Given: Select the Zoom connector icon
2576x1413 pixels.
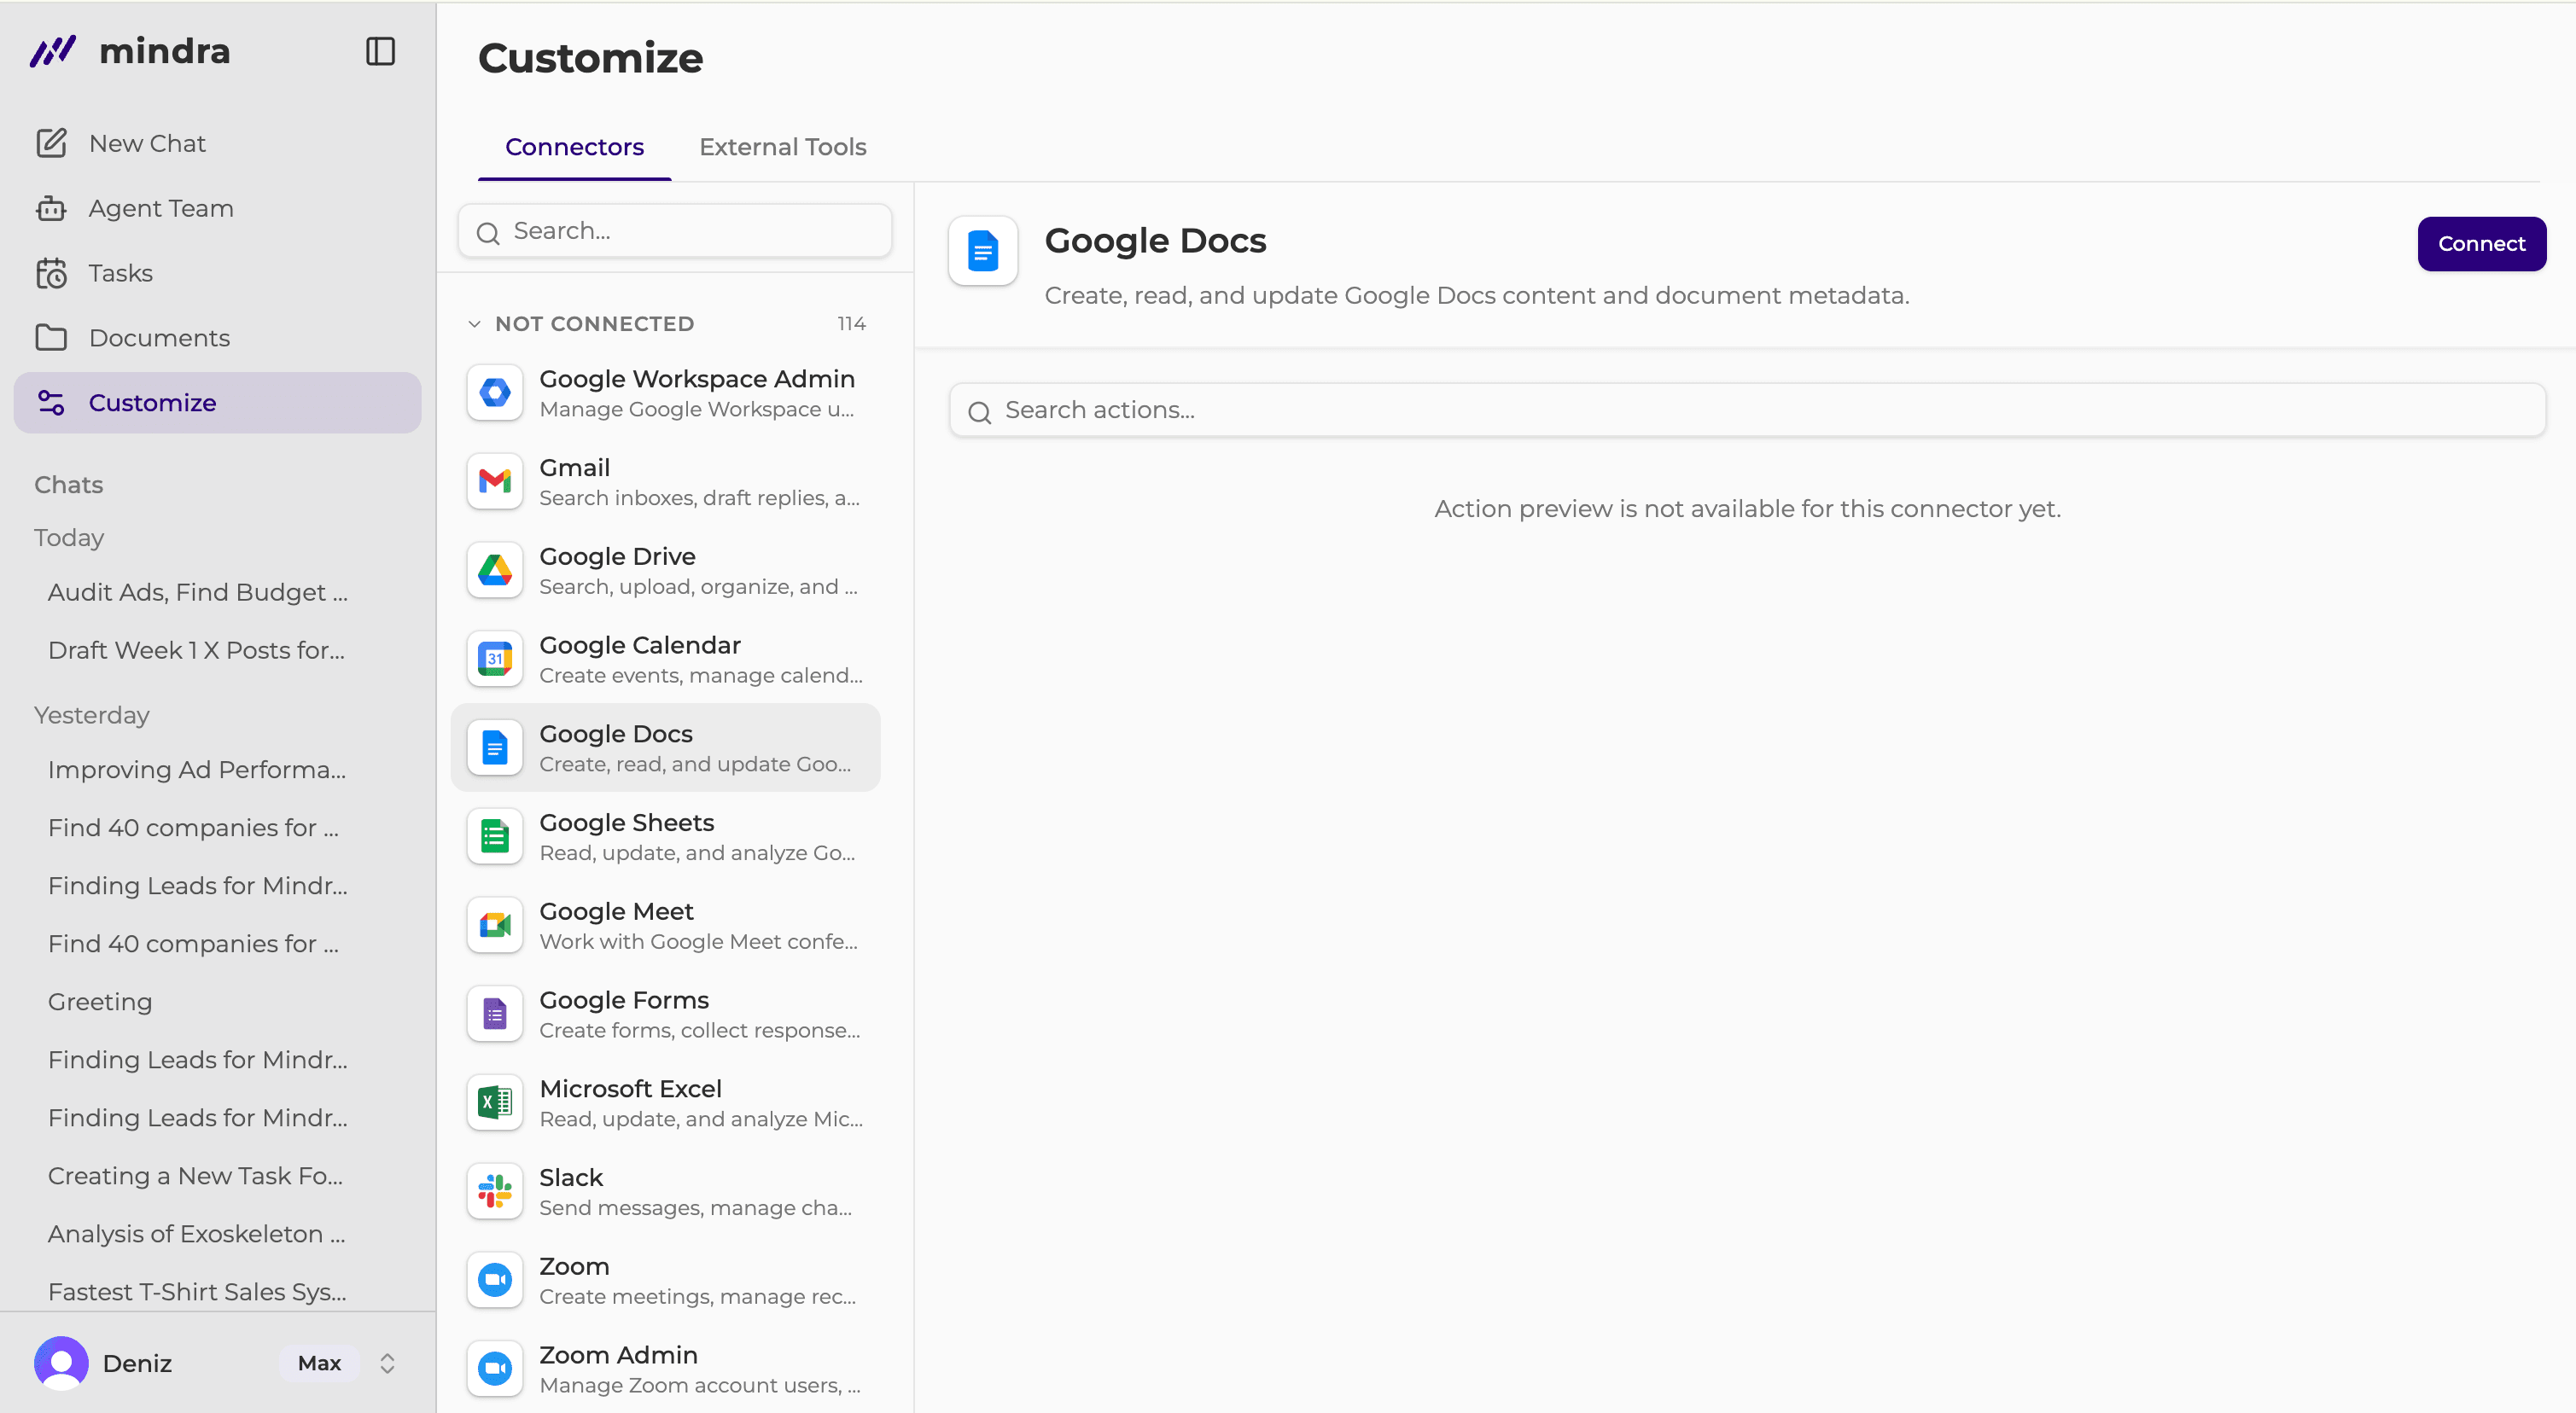Looking at the screenshot, I should tap(495, 1280).
